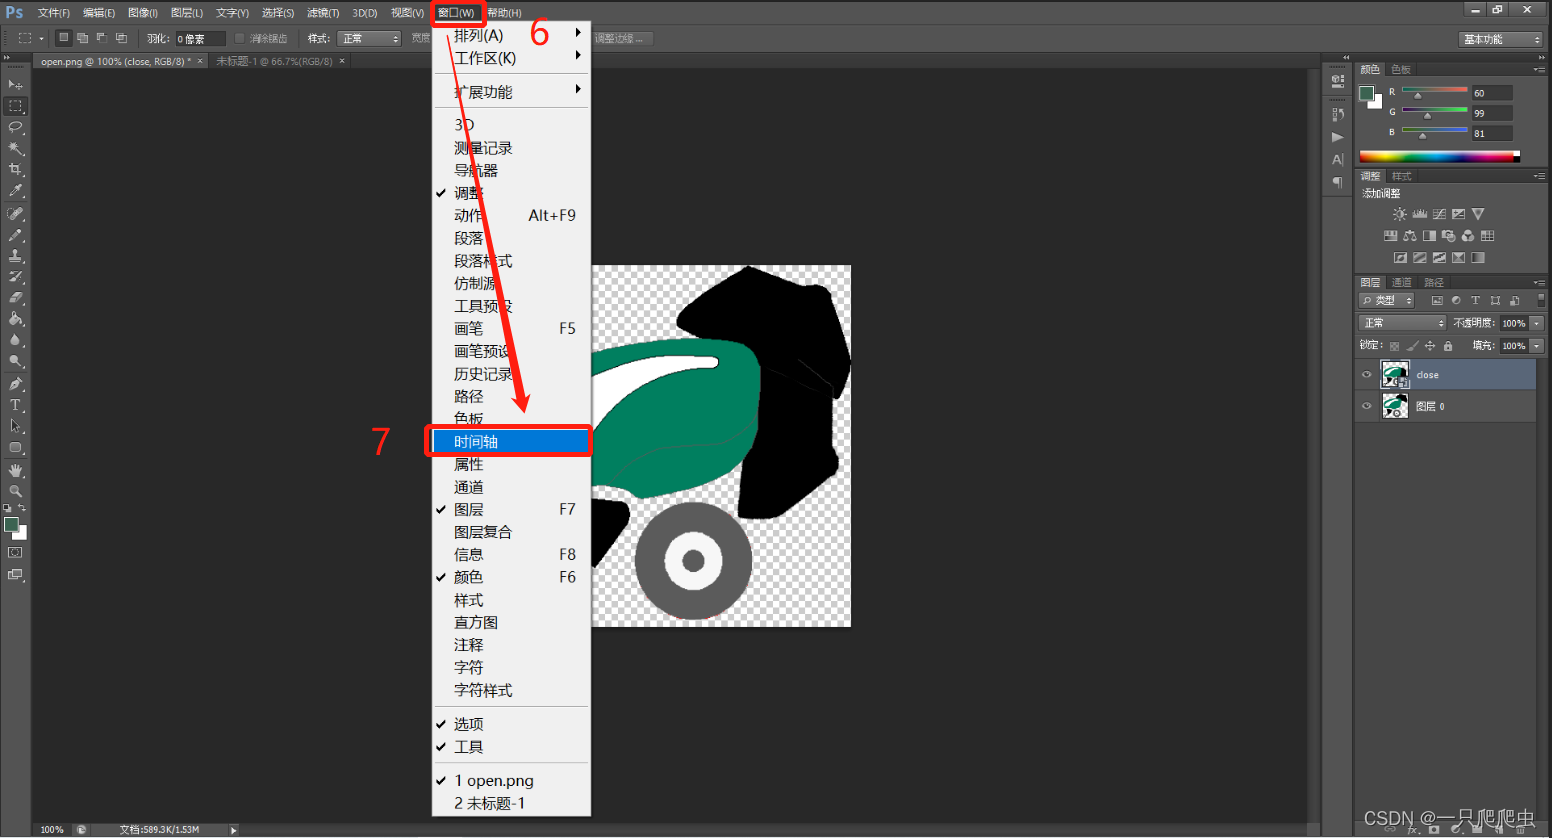Select the Zoom tool
This screenshot has height=838, width=1552.
coord(15,491)
